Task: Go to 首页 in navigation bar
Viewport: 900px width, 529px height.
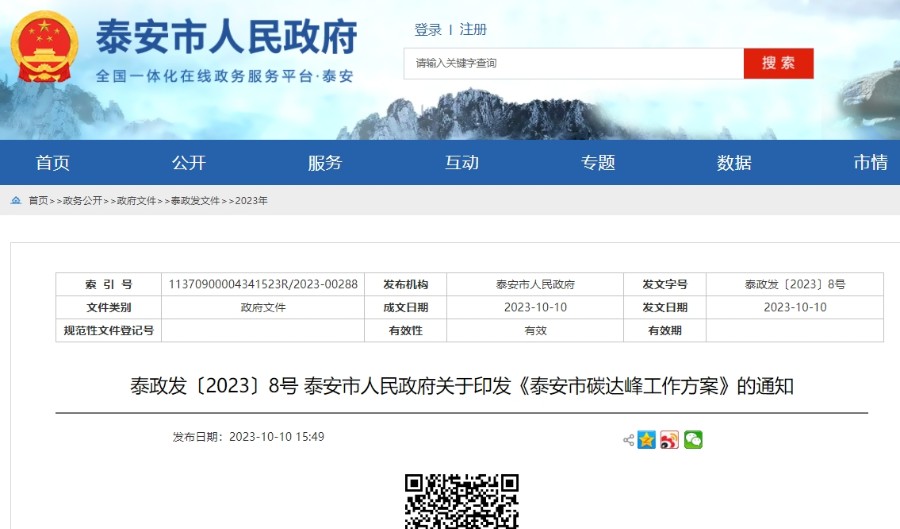Action: pos(53,163)
